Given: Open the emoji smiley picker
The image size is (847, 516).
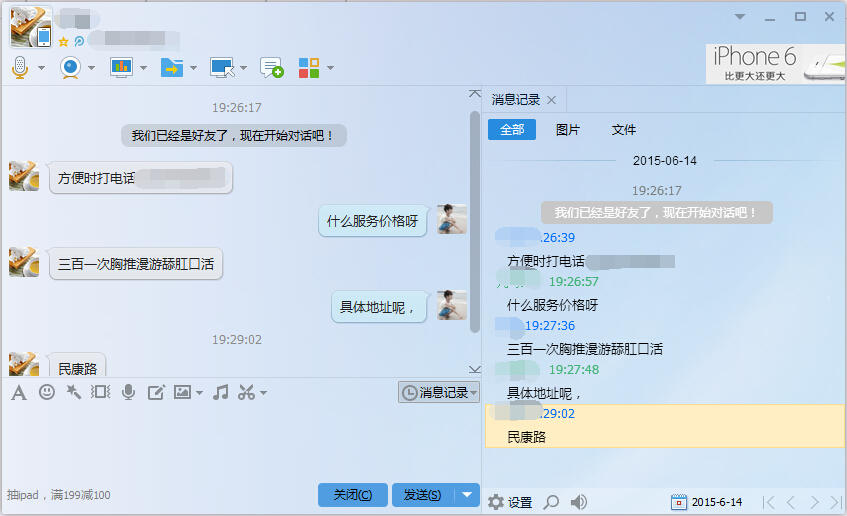Looking at the screenshot, I should [x=47, y=392].
